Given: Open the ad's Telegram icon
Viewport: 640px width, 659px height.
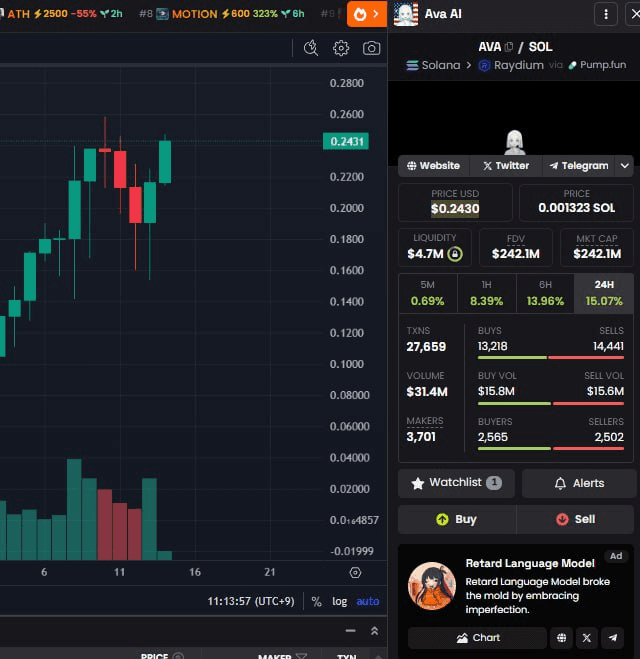Looking at the screenshot, I should [x=613, y=638].
